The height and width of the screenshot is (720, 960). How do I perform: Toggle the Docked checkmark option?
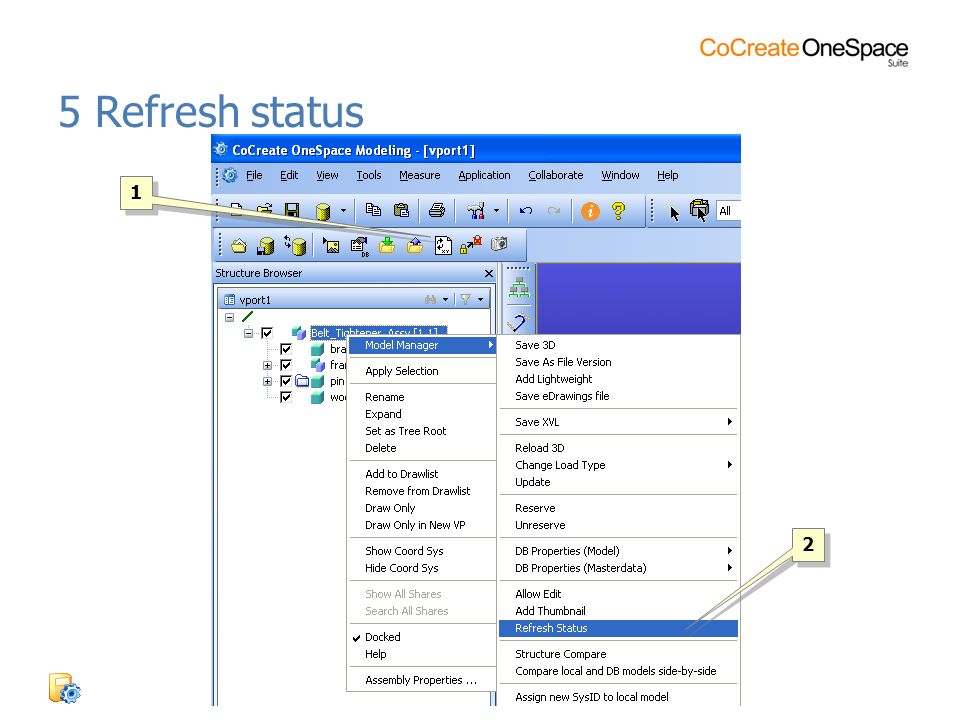(383, 637)
